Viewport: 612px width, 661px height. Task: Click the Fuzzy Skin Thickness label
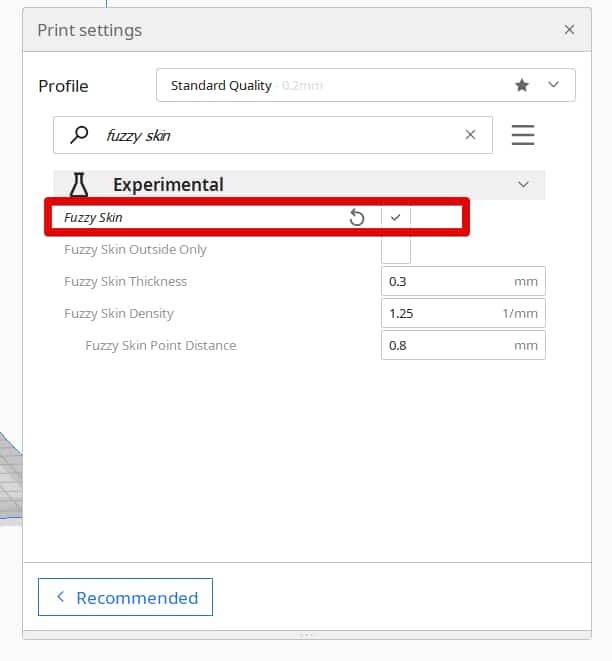click(125, 281)
